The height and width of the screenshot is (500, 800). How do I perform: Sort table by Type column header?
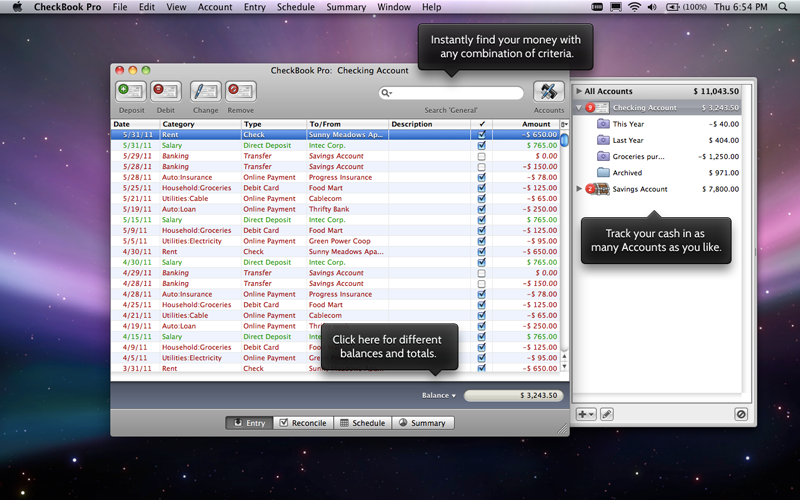(x=274, y=124)
